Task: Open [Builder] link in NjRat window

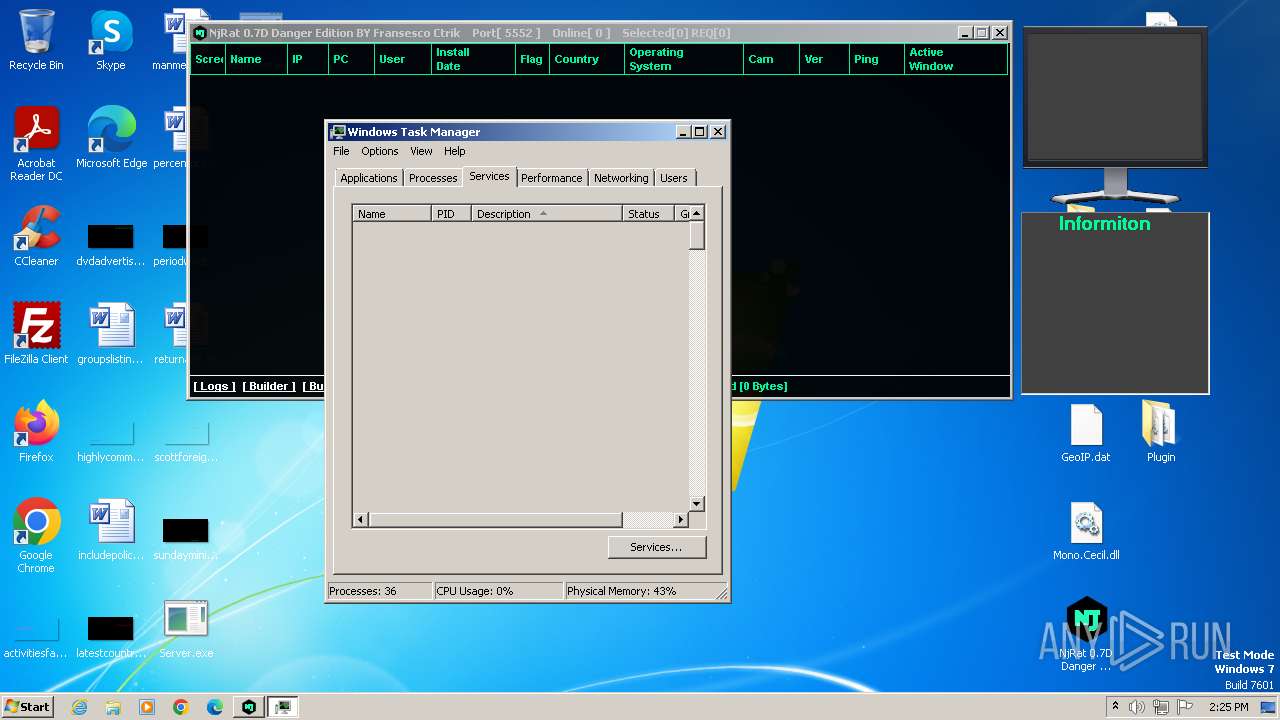Action: click(269, 386)
